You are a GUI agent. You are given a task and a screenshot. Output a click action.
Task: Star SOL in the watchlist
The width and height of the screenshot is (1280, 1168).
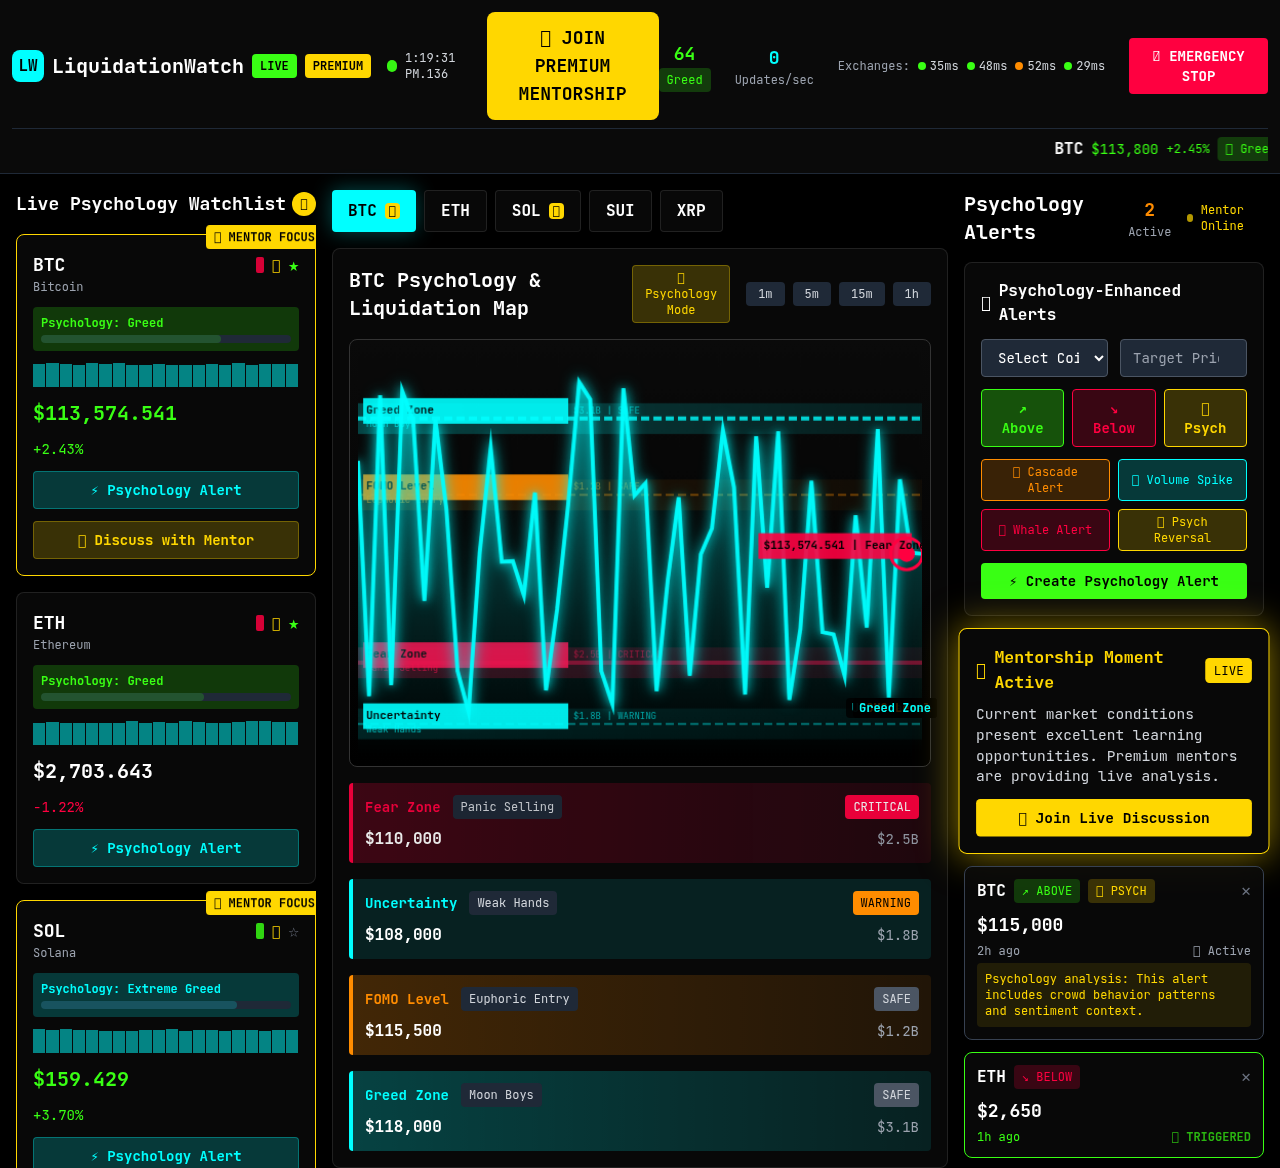(x=294, y=931)
